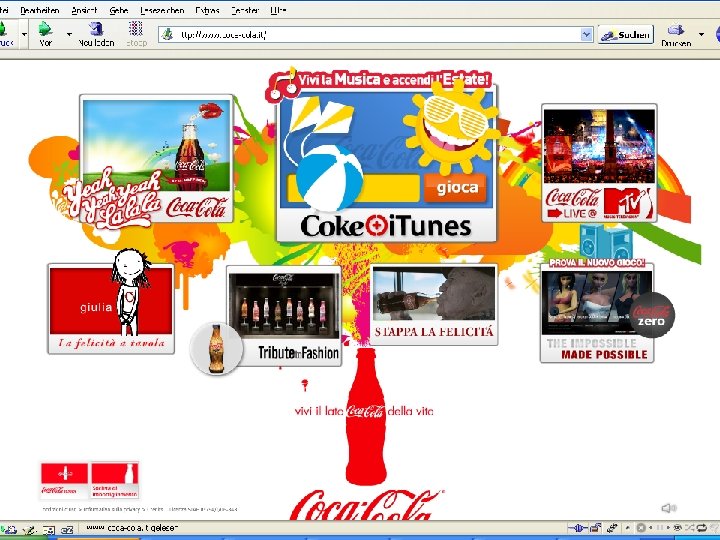Viewport: 720px width, 540px height.
Task: Open the Extras menu
Action: (x=207, y=10)
